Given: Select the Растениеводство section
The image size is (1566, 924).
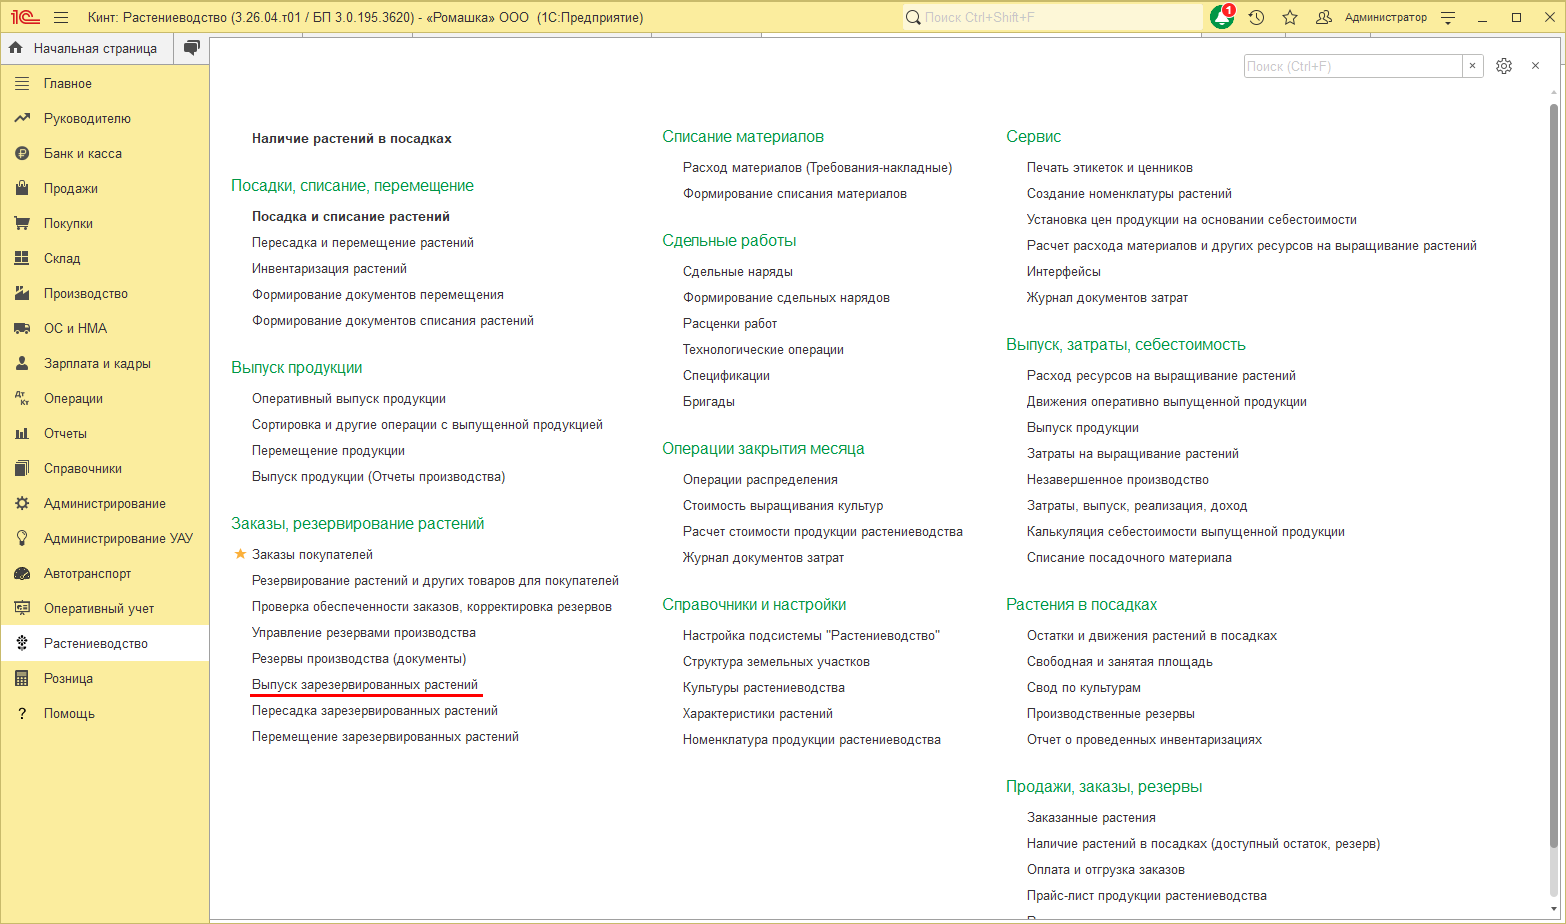Looking at the screenshot, I should pos(105,644).
